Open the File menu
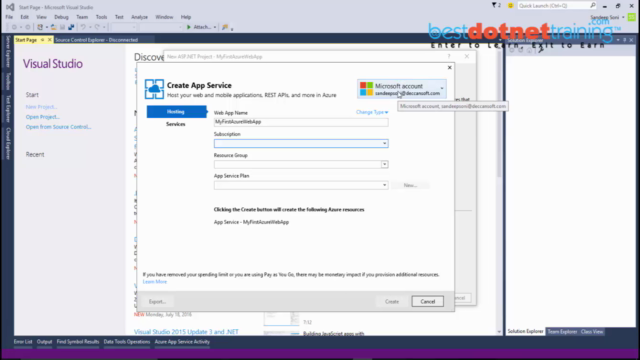640x360 pixels. point(9,17)
